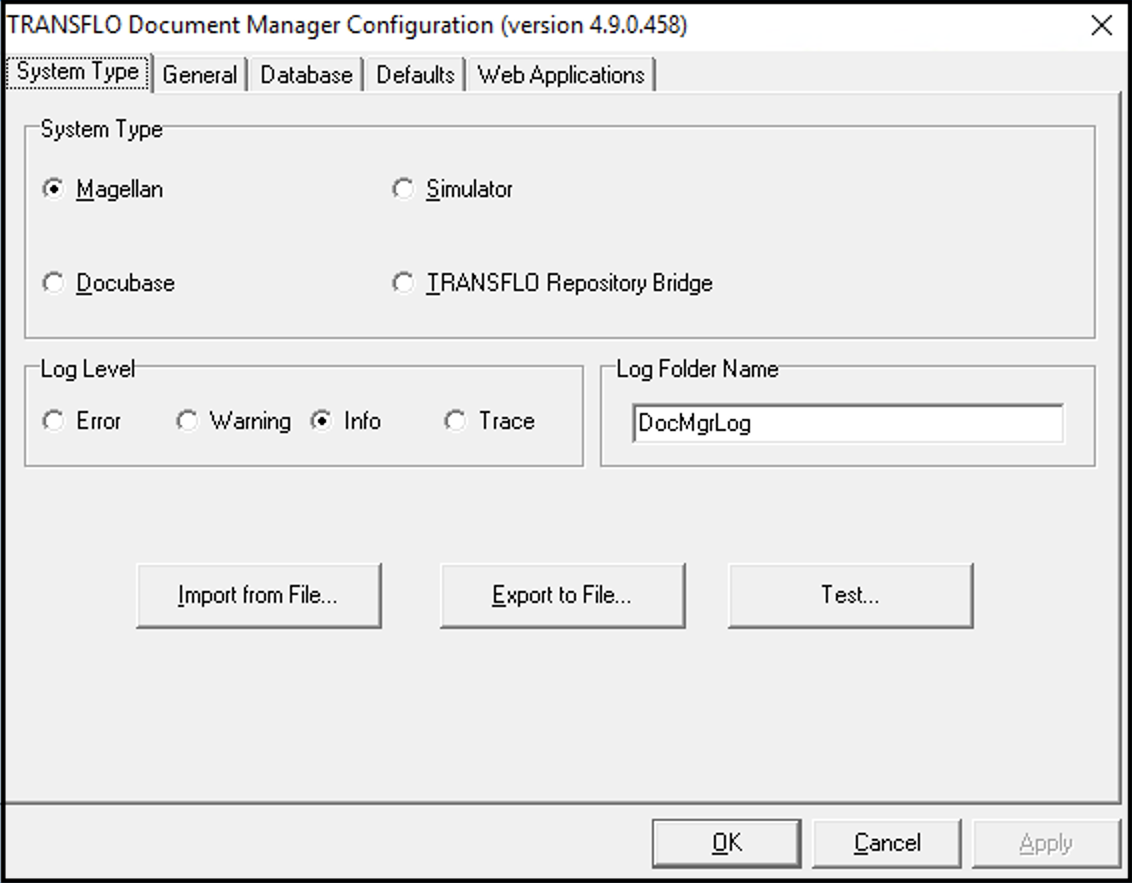Open the Test dialog button
The image size is (1132, 883).
coord(850,596)
